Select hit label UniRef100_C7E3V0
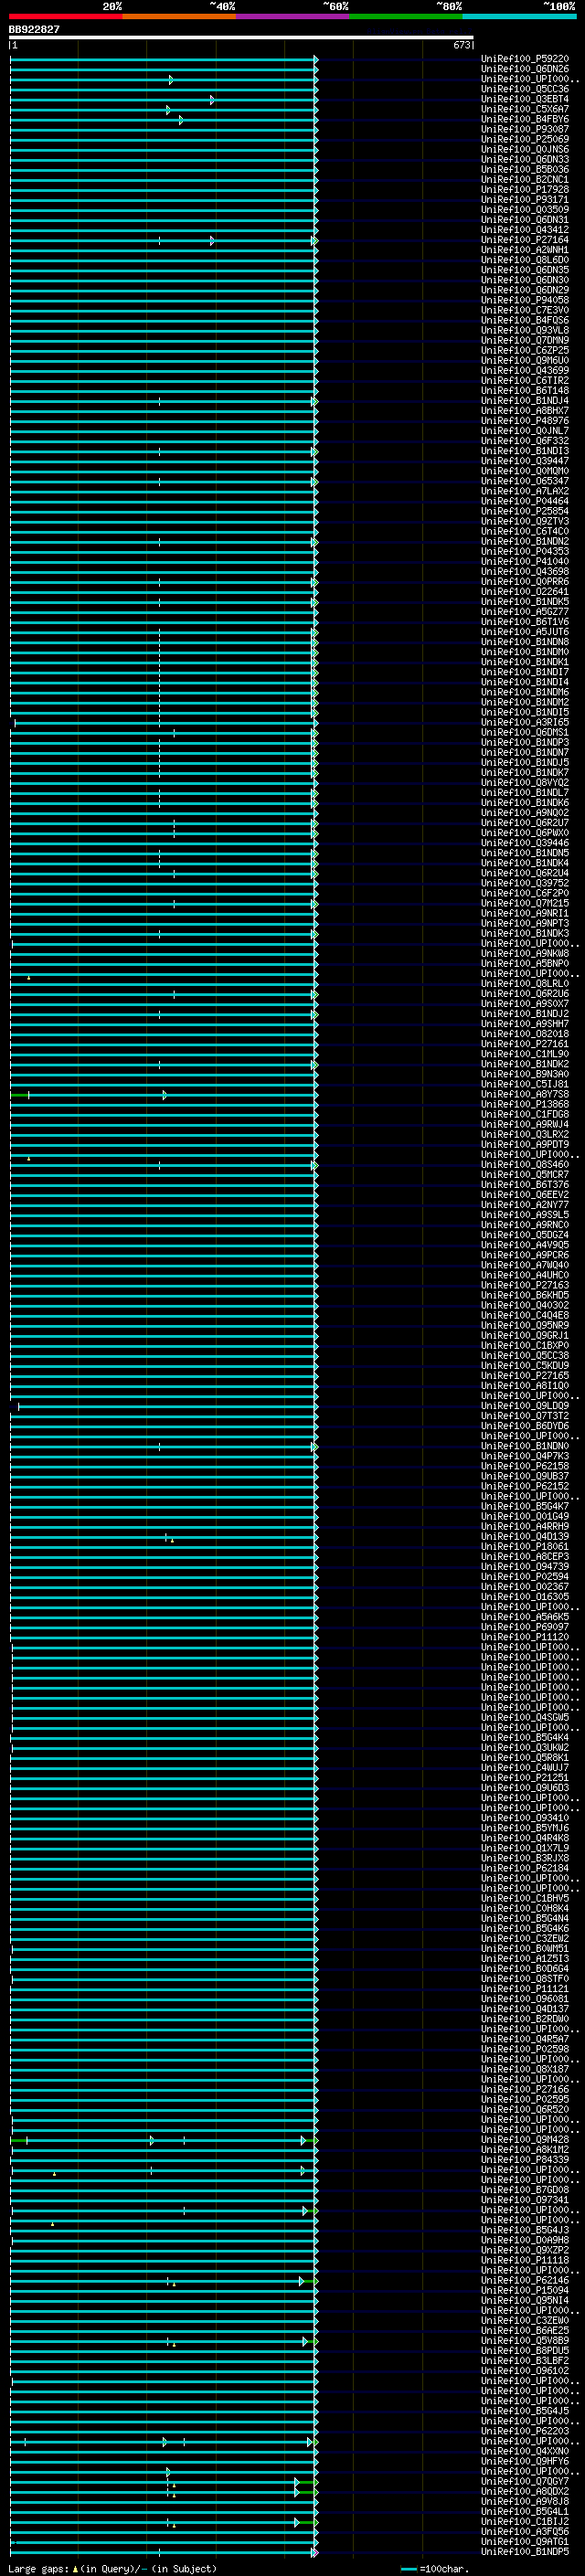The height and width of the screenshot is (2576, 585). pos(525,310)
